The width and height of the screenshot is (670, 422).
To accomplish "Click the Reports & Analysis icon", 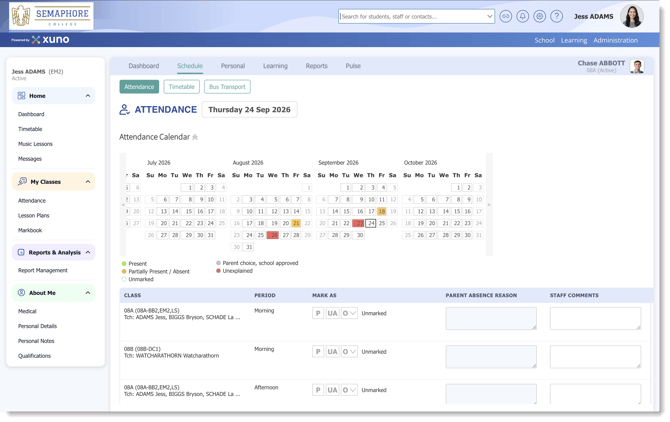I will point(21,252).
